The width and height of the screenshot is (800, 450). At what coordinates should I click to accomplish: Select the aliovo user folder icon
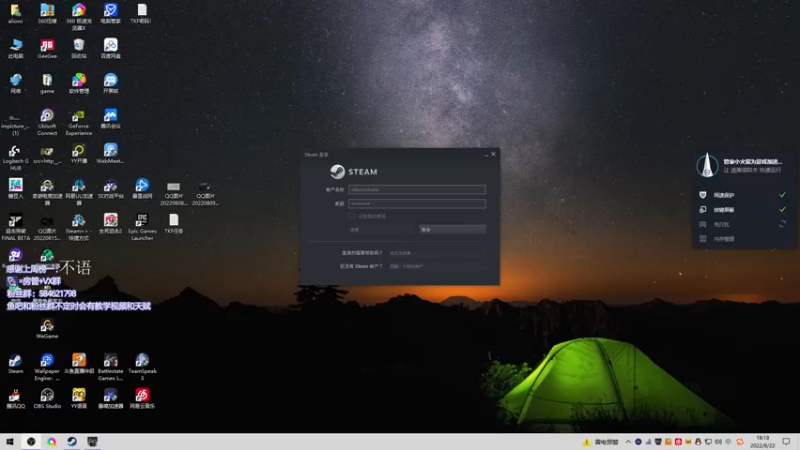tap(15, 14)
